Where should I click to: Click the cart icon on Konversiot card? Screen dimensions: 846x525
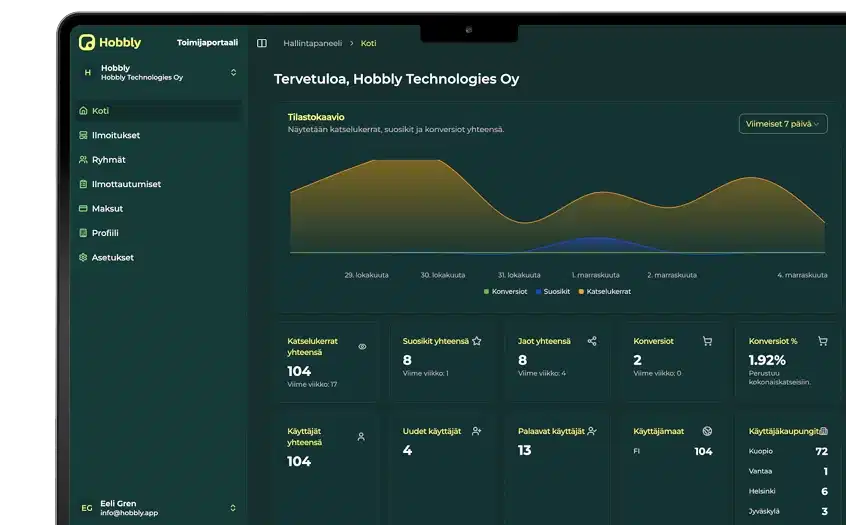[707, 341]
